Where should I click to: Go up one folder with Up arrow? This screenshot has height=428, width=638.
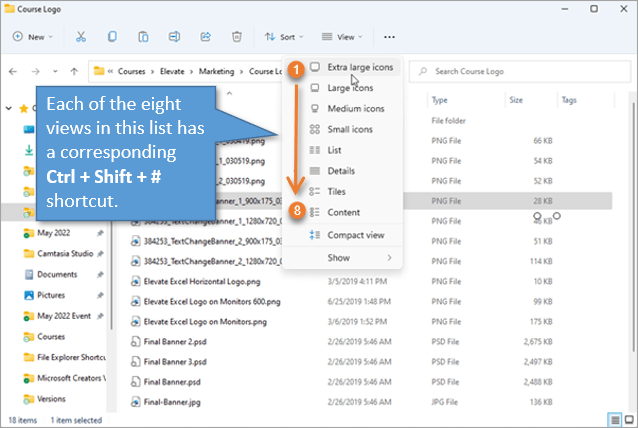pos(74,72)
